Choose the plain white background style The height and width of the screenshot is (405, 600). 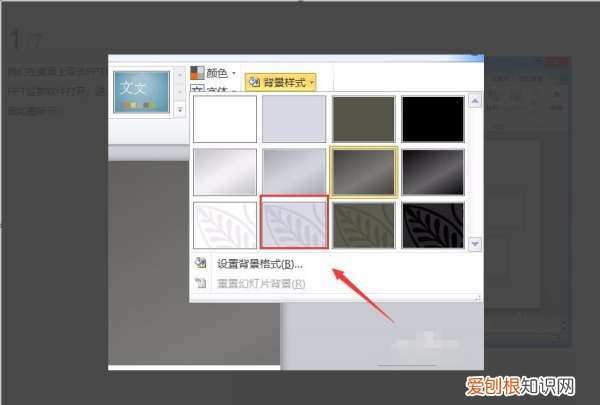pos(225,119)
